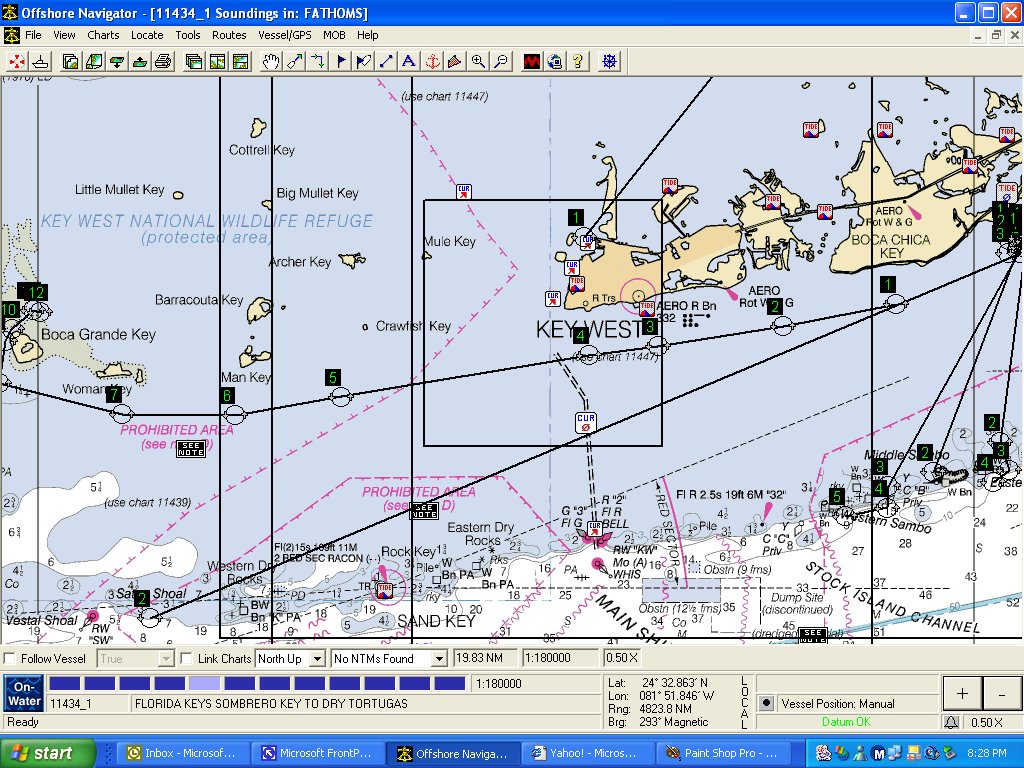Print the chart using the printer icon
This screenshot has width=1024, height=768.
(x=163, y=61)
